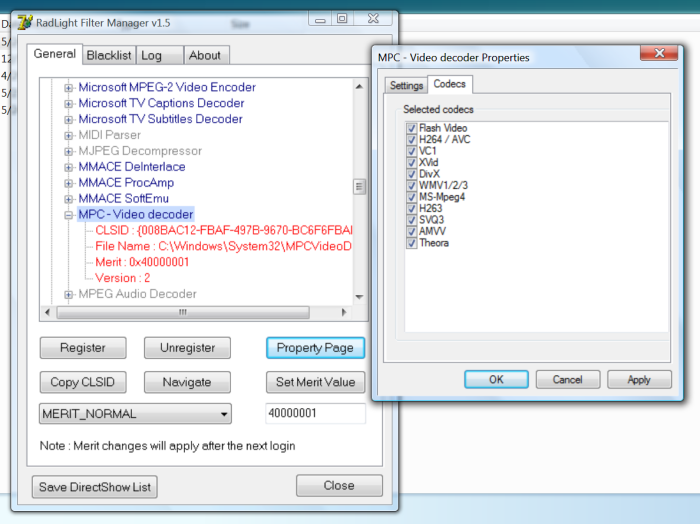Screen dimensions: 700x524
Task: Click the horizontal scroll right arrow
Action: (x=343, y=312)
